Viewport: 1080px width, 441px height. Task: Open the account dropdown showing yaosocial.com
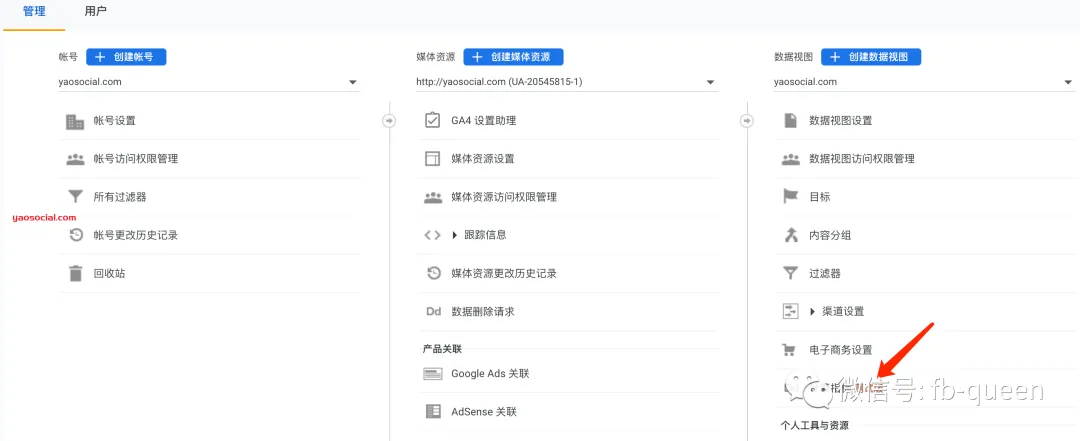(x=209, y=82)
